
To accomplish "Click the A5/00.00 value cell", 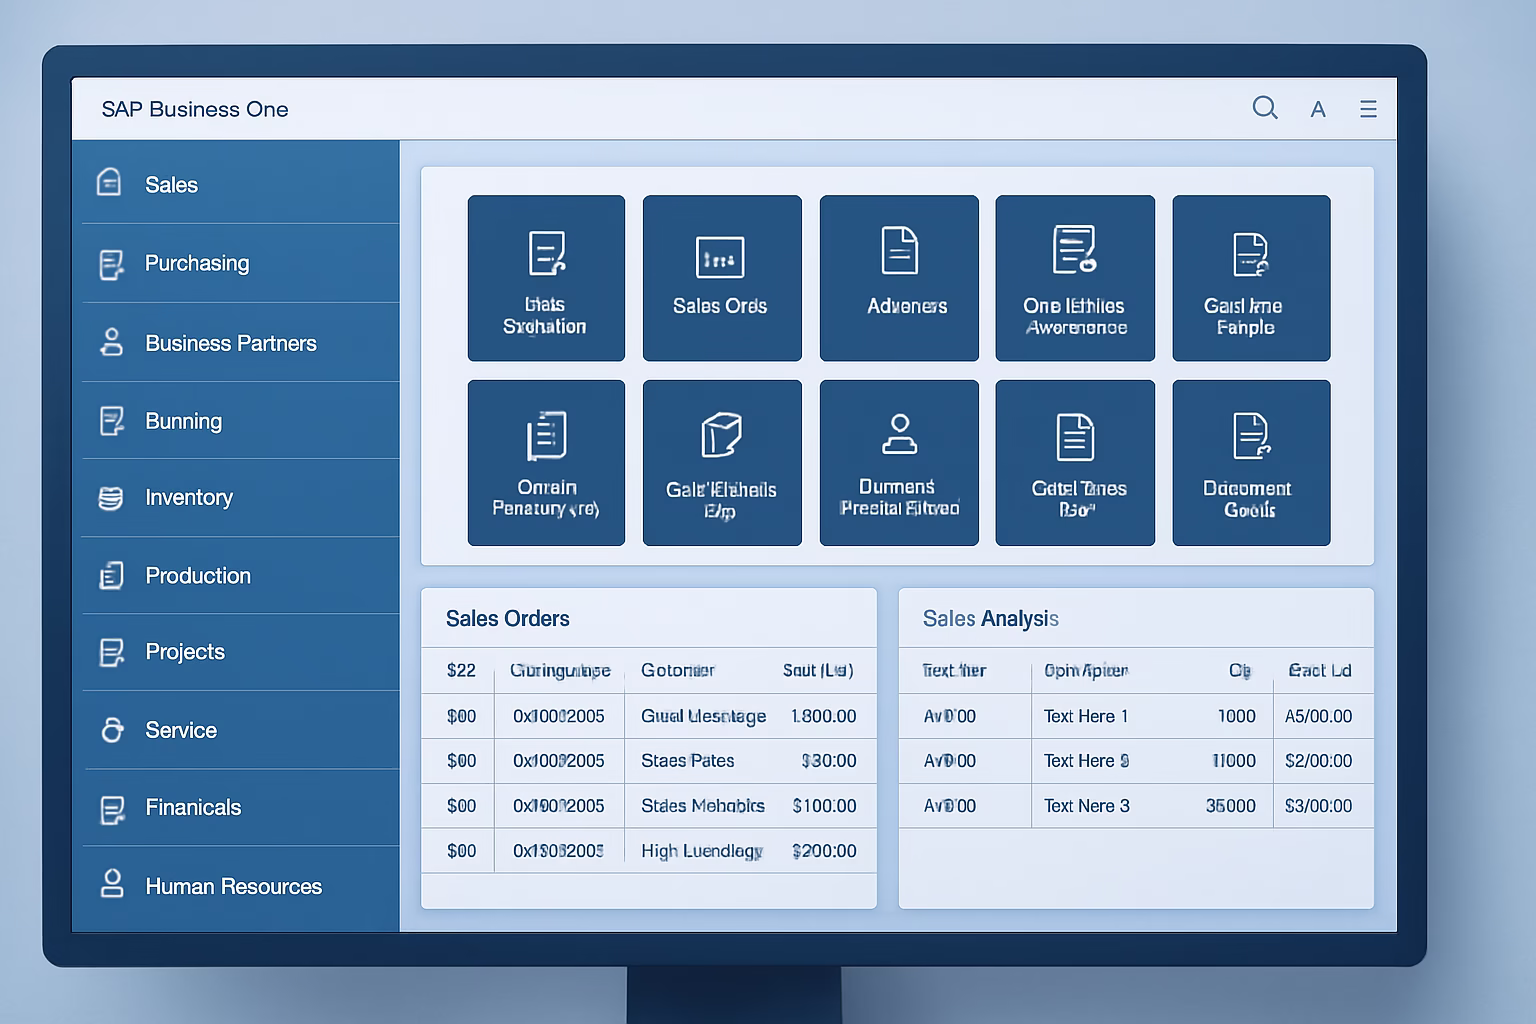I will tap(1318, 716).
